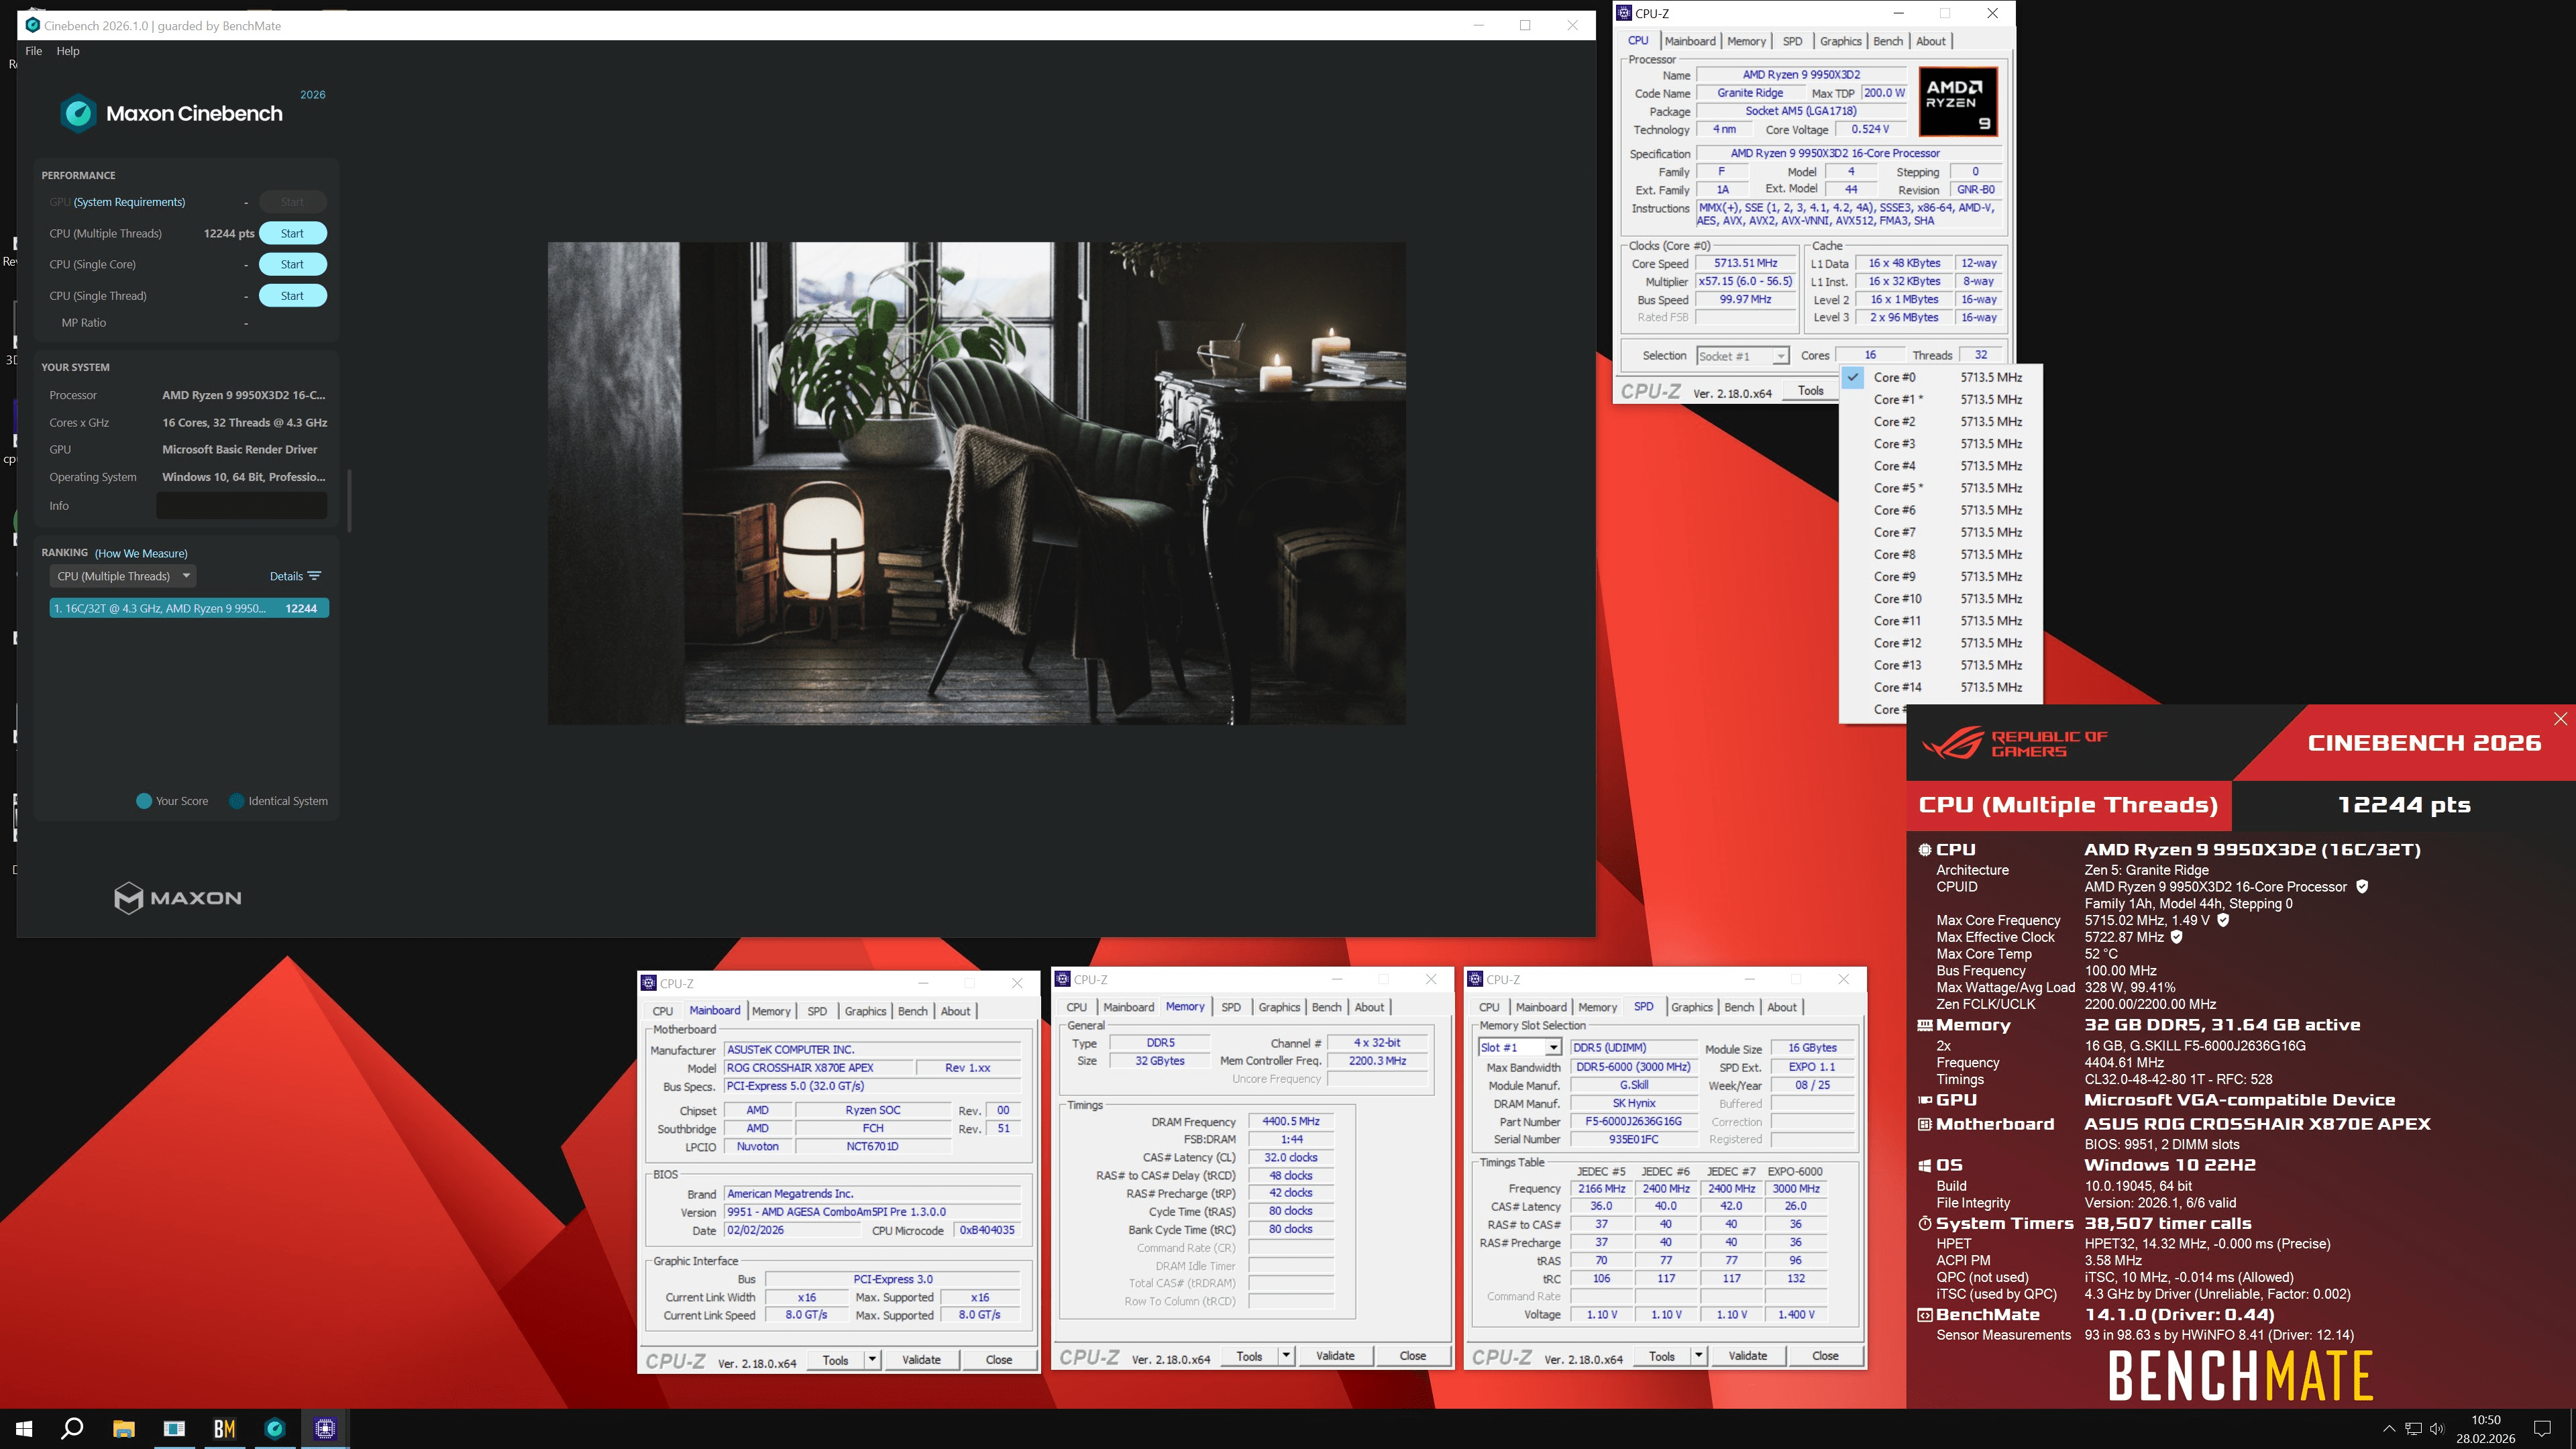Click the Republic of Gamers logo in BenchMate
Image resolution: width=2576 pixels, height=1449 pixels.
click(2015, 743)
